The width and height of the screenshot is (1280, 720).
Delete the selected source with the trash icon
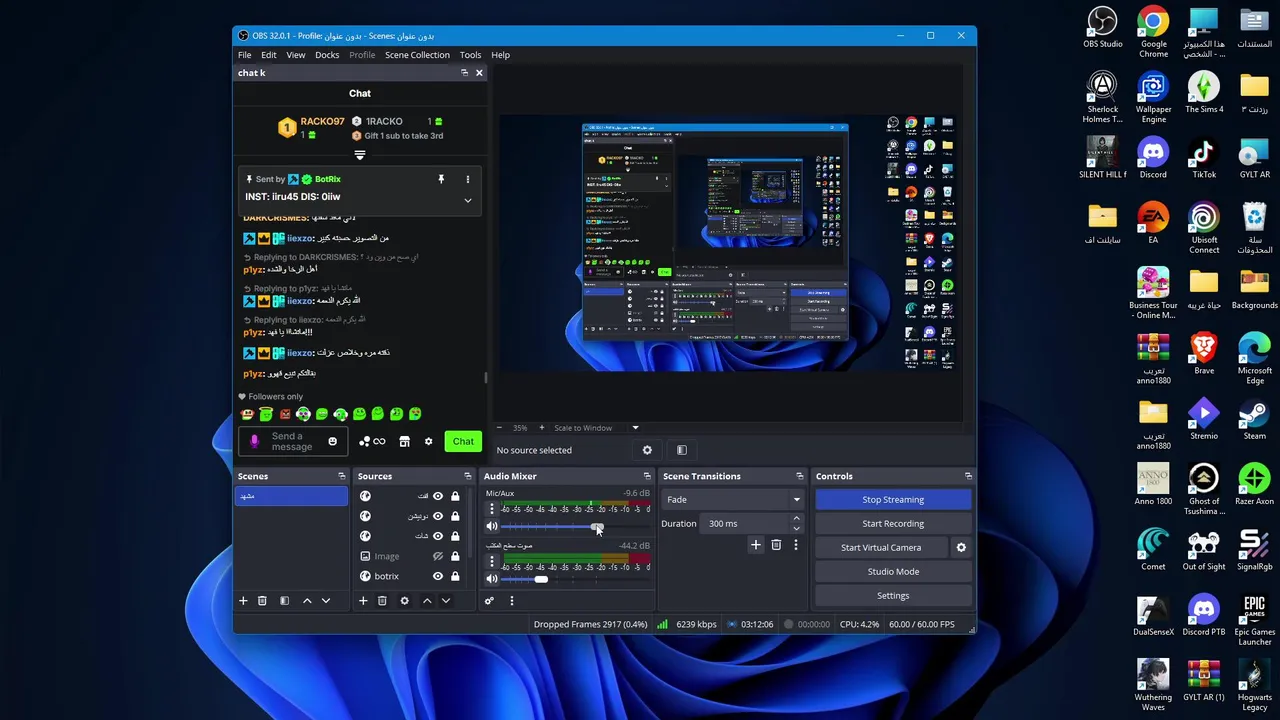tap(382, 601)
